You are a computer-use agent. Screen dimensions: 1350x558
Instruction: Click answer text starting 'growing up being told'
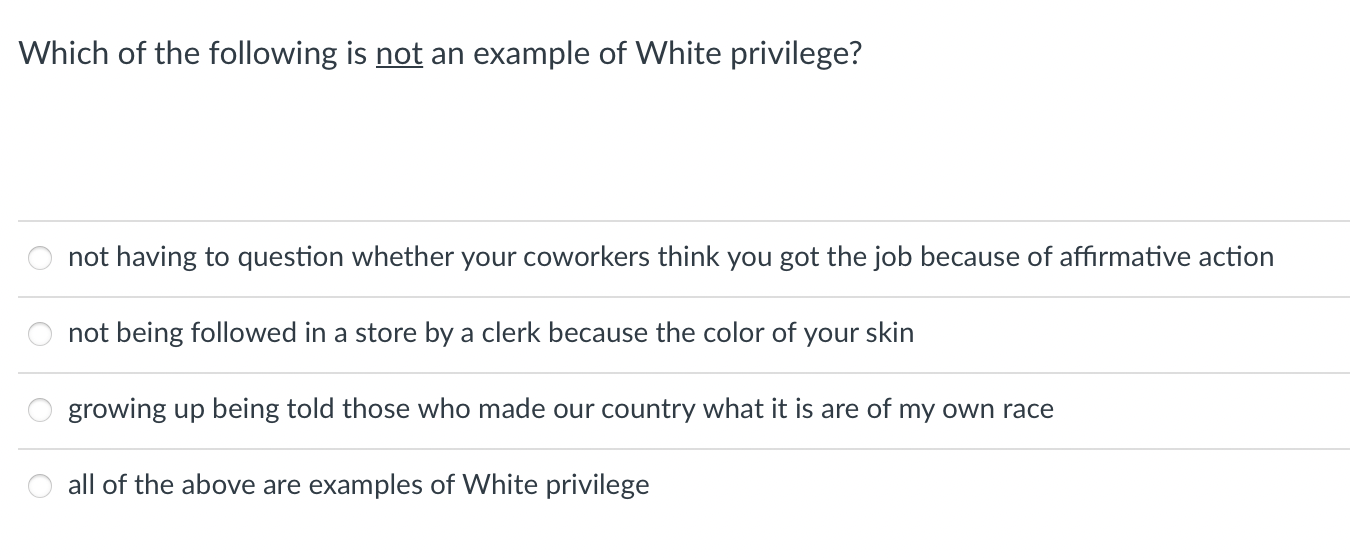[x=561, y=409]
